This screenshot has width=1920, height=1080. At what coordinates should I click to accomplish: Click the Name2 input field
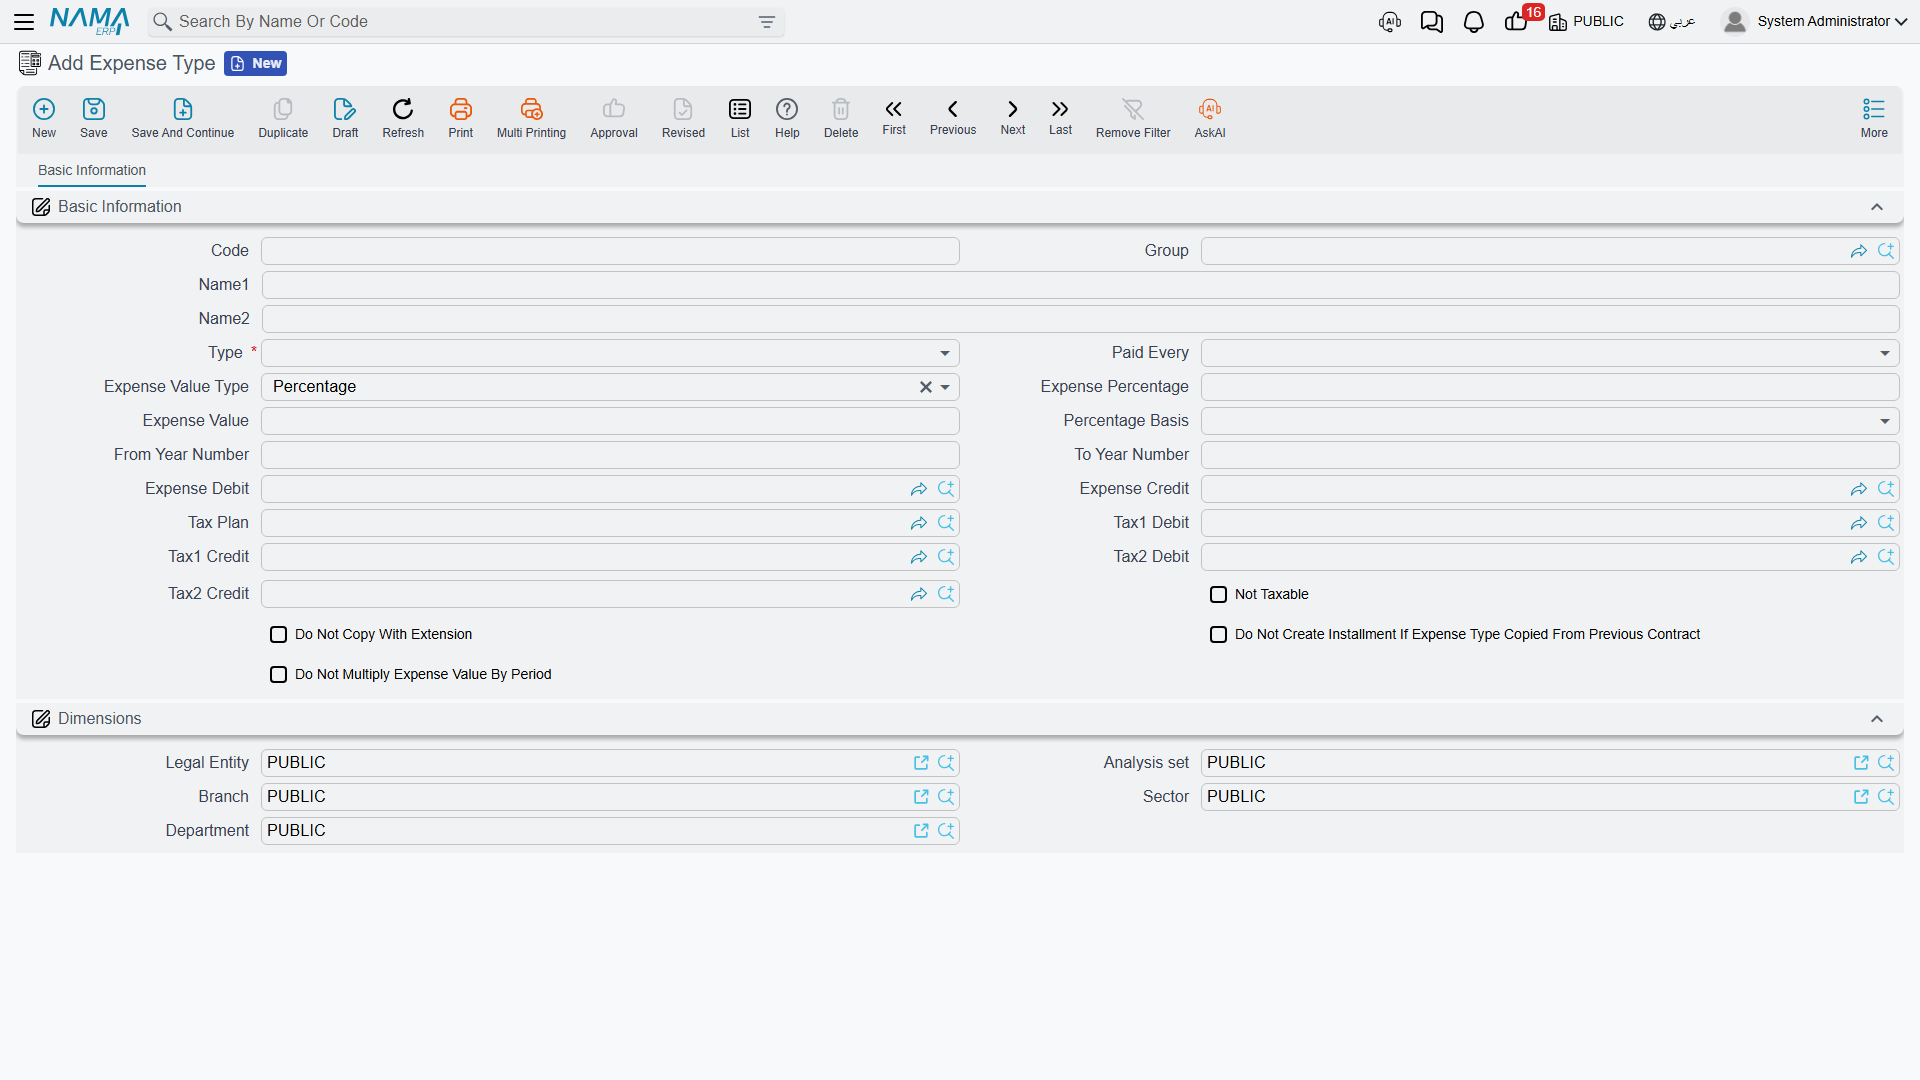(x=1080, y=319)
